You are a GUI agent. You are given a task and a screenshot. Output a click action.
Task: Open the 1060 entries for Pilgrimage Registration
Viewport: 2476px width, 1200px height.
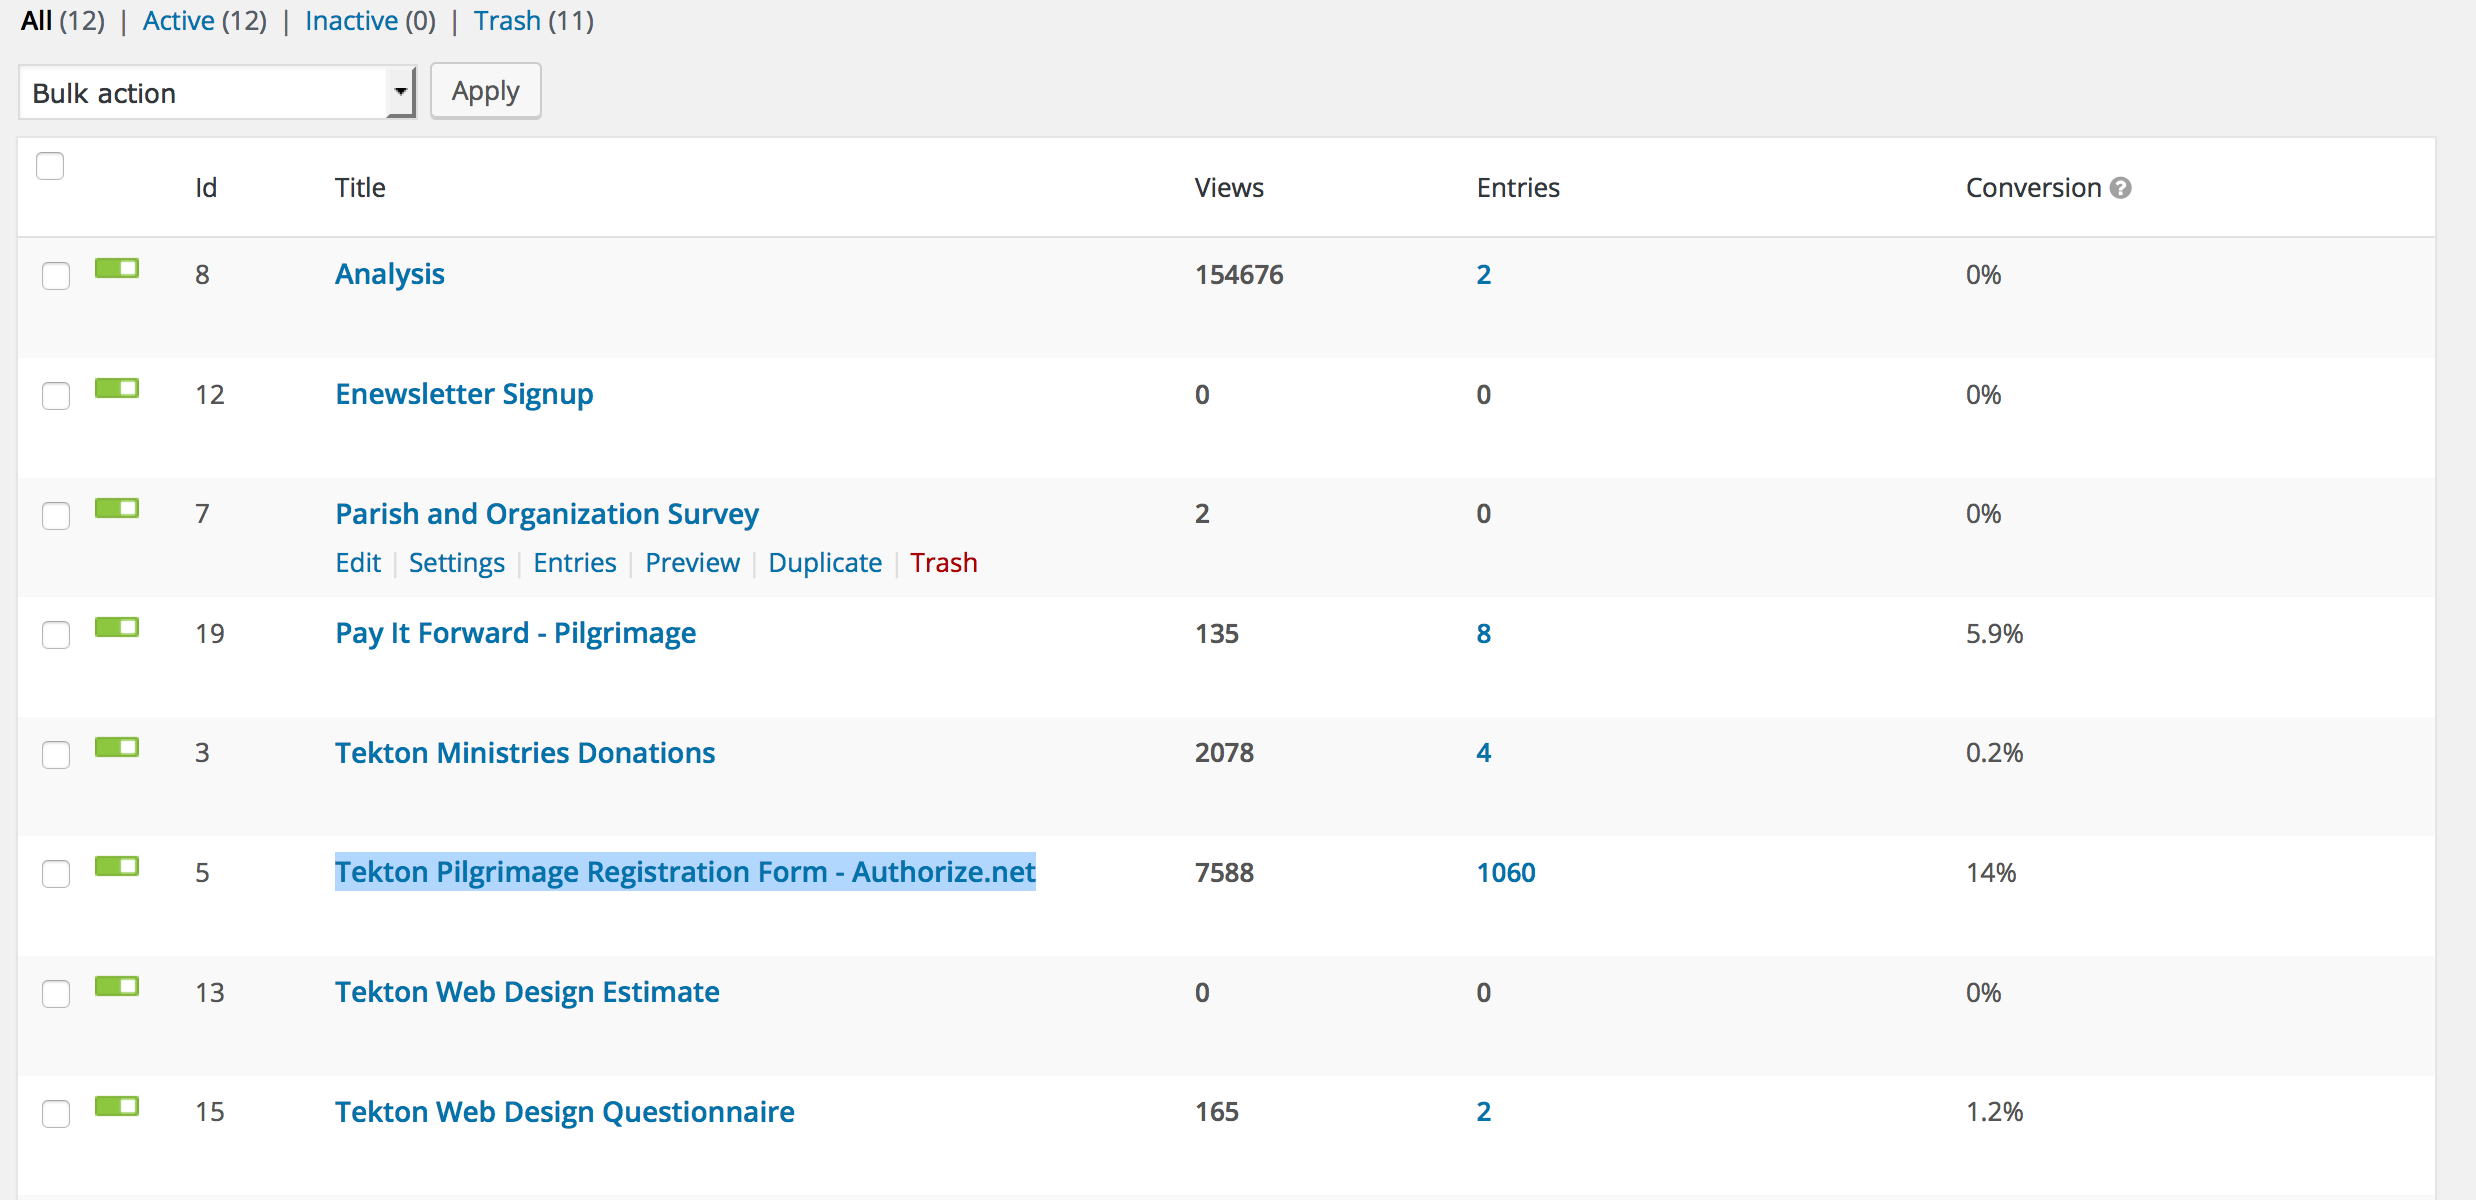click(1506, 873)
